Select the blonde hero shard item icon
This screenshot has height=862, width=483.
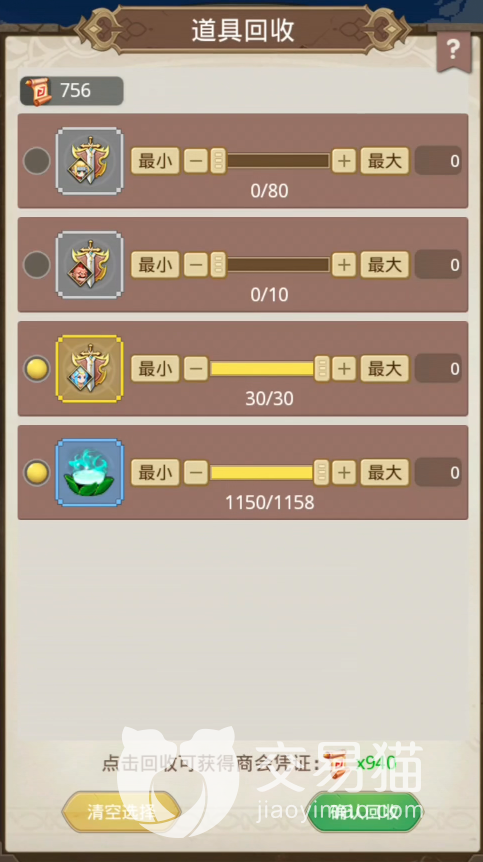pyautogui.click(x=90, y=161)
